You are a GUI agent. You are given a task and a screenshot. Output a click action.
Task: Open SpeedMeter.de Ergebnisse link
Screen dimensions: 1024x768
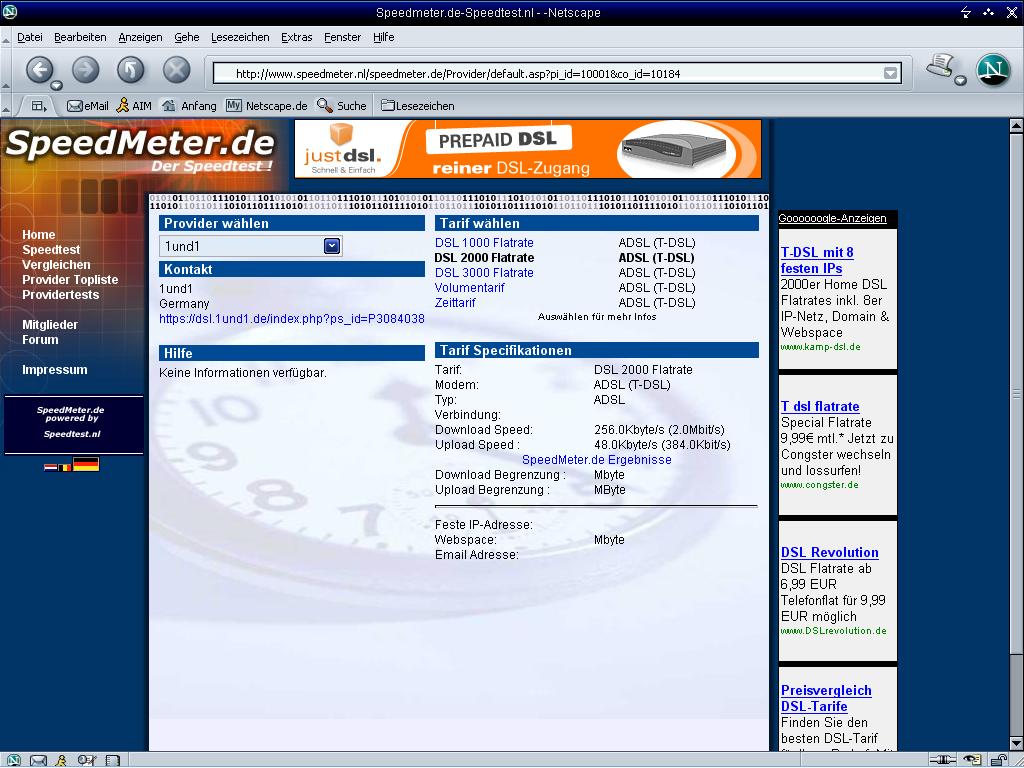(596, 460)
